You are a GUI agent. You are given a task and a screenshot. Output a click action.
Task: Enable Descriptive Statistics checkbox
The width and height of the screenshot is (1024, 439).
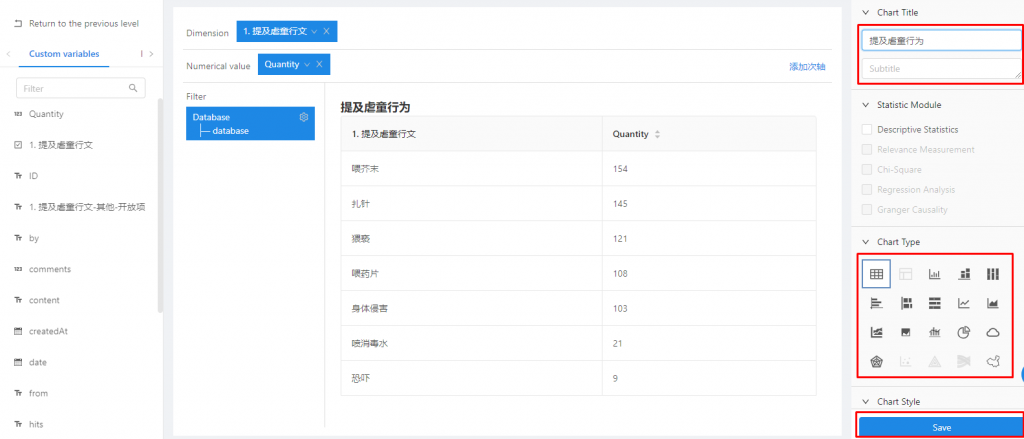pyautogui.click(x=867, y=129)
